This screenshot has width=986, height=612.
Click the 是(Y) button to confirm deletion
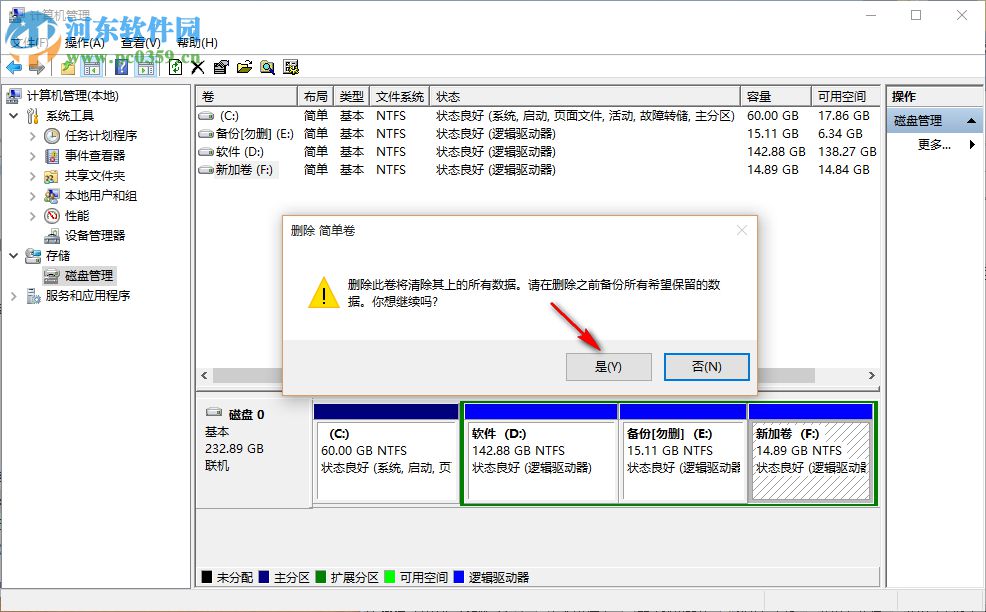click(x=608, y=367)
